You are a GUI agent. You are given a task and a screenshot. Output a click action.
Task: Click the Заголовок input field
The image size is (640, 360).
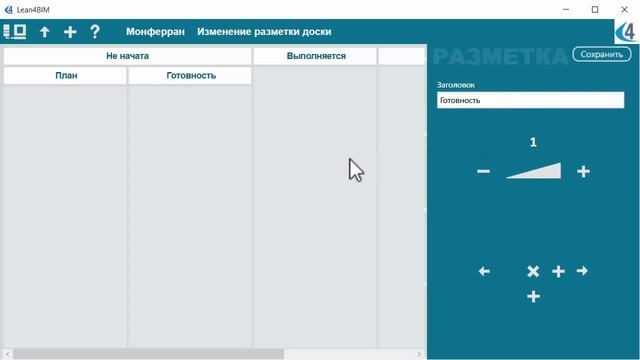(x=530, y=100)
